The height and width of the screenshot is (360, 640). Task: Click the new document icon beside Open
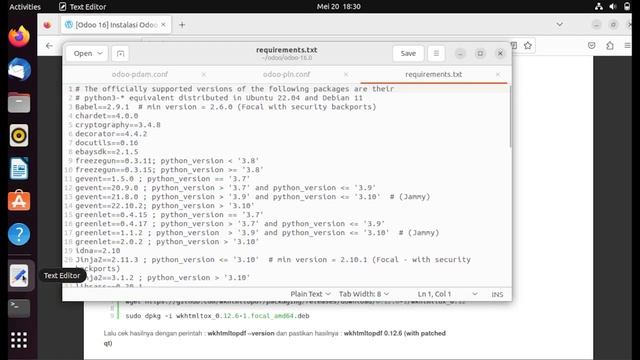pos(120,53)
